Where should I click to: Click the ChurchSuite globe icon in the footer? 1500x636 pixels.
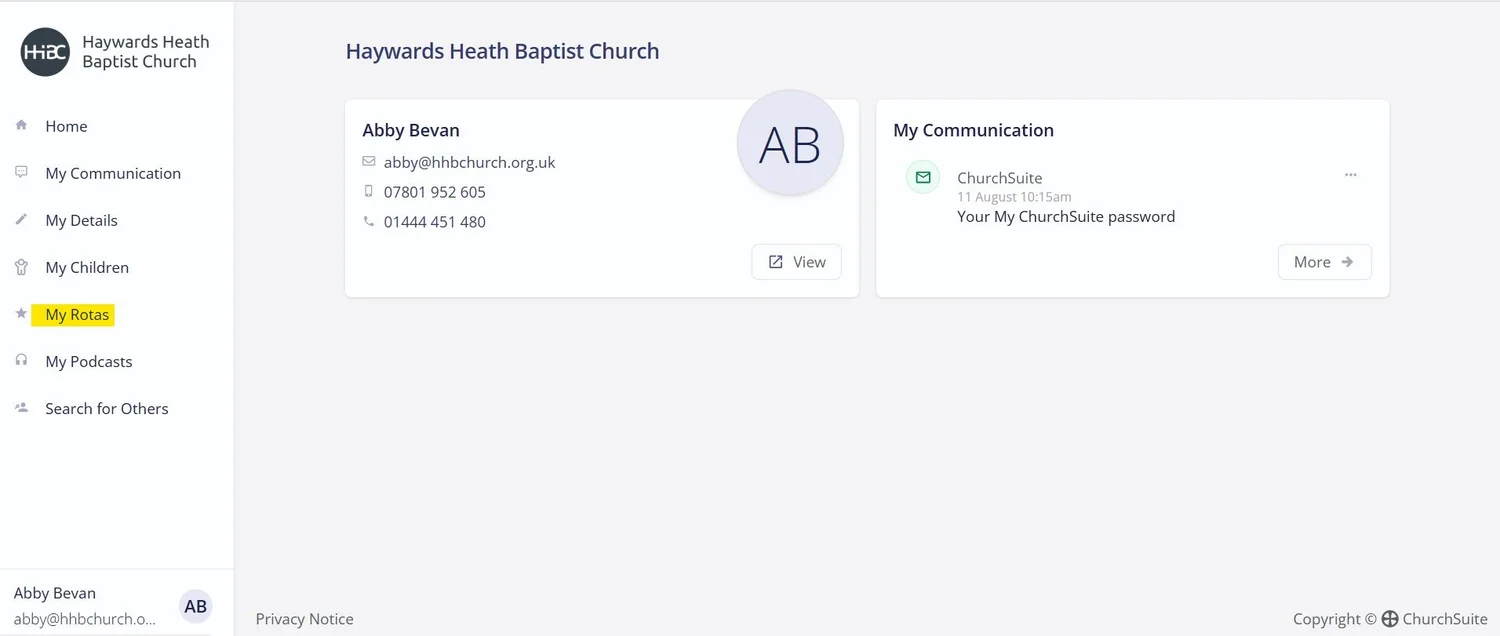(x=1390, y=618)
